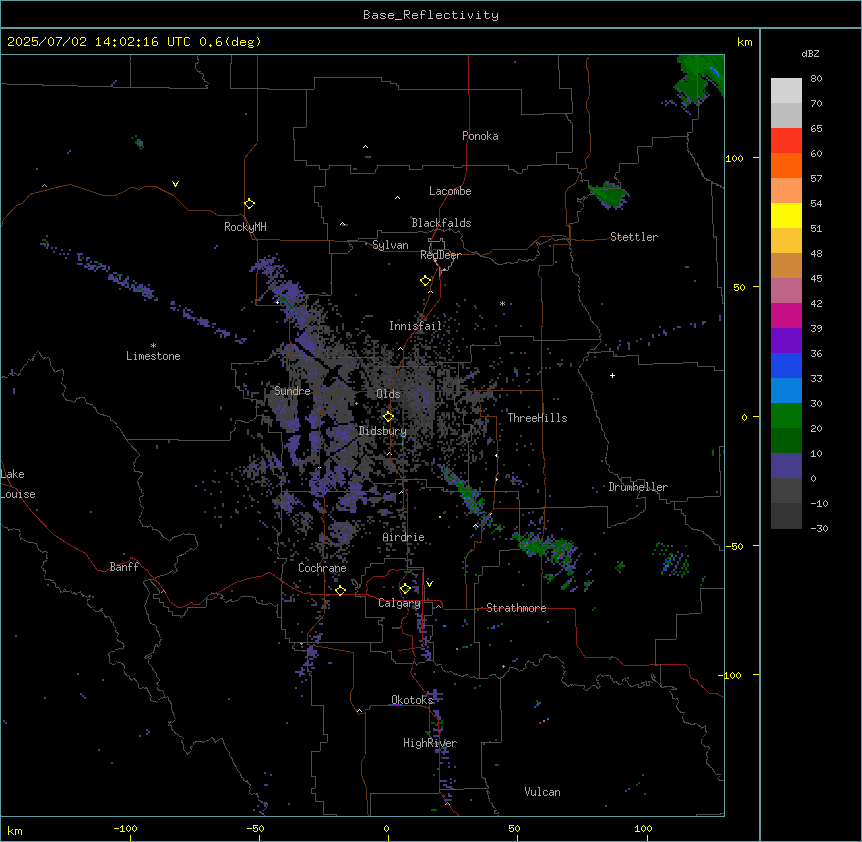Select the violet 36-39 dBZ legend swatch
Viewport: 862px width, 842px height.
coord(786,341)
